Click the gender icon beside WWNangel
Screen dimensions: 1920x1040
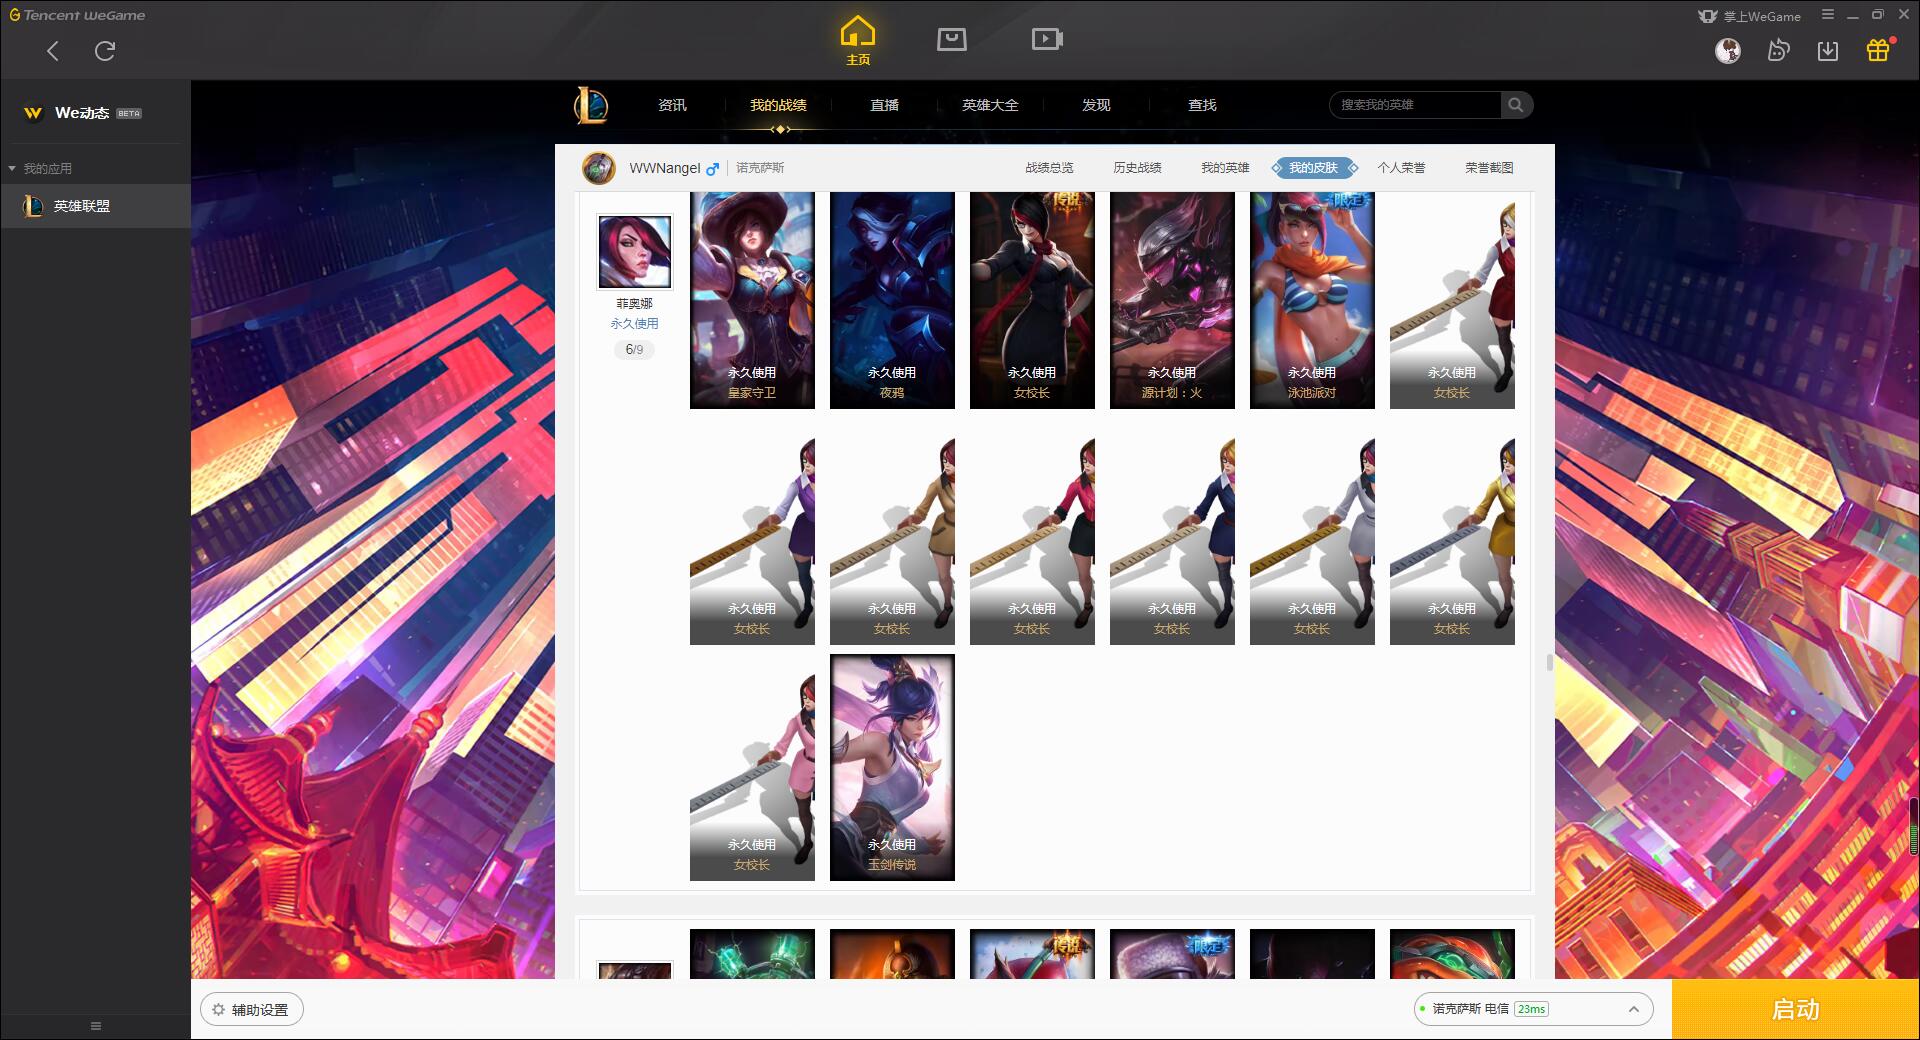coord(713,169)
